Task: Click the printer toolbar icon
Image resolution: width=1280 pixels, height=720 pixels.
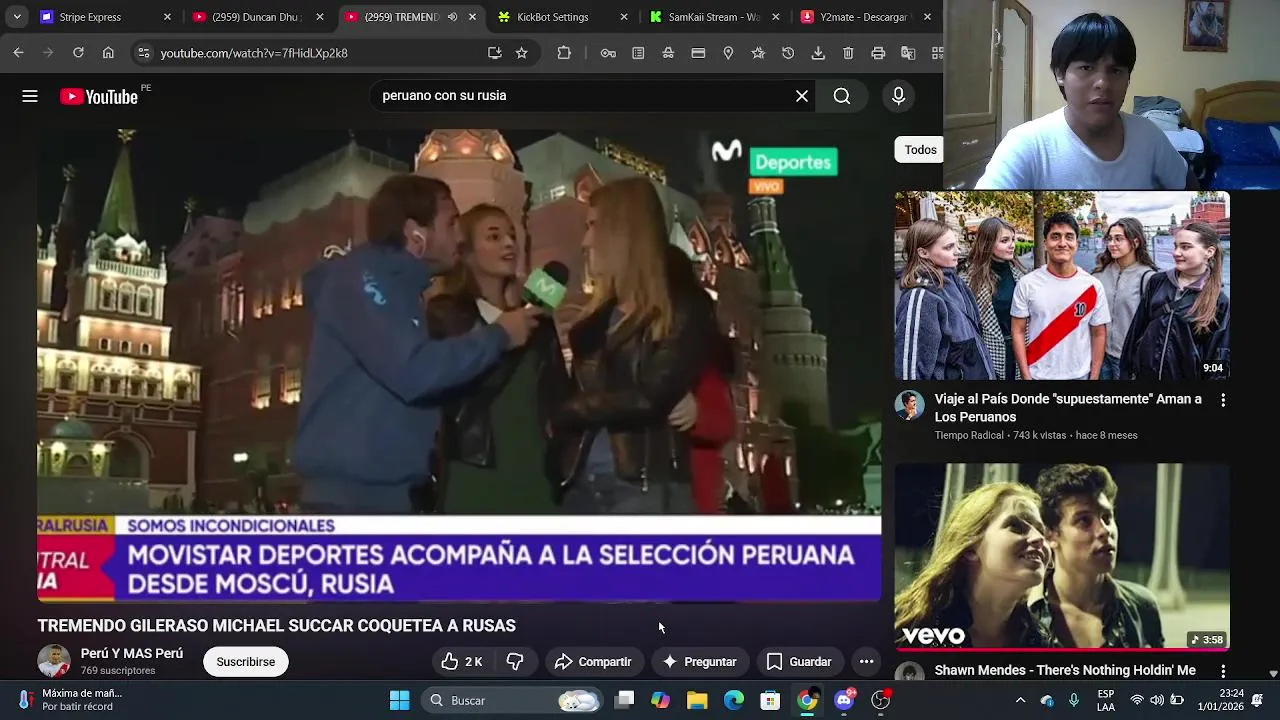Action: (878, 53)
